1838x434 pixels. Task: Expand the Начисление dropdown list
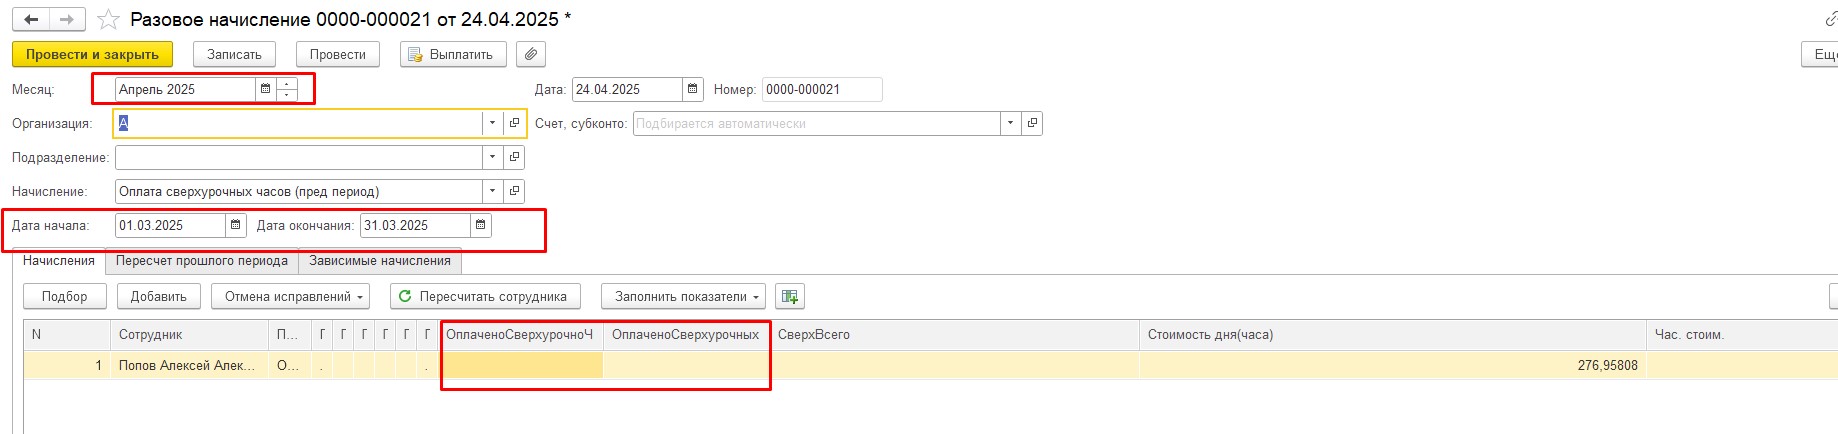click(x=492, y=191)
